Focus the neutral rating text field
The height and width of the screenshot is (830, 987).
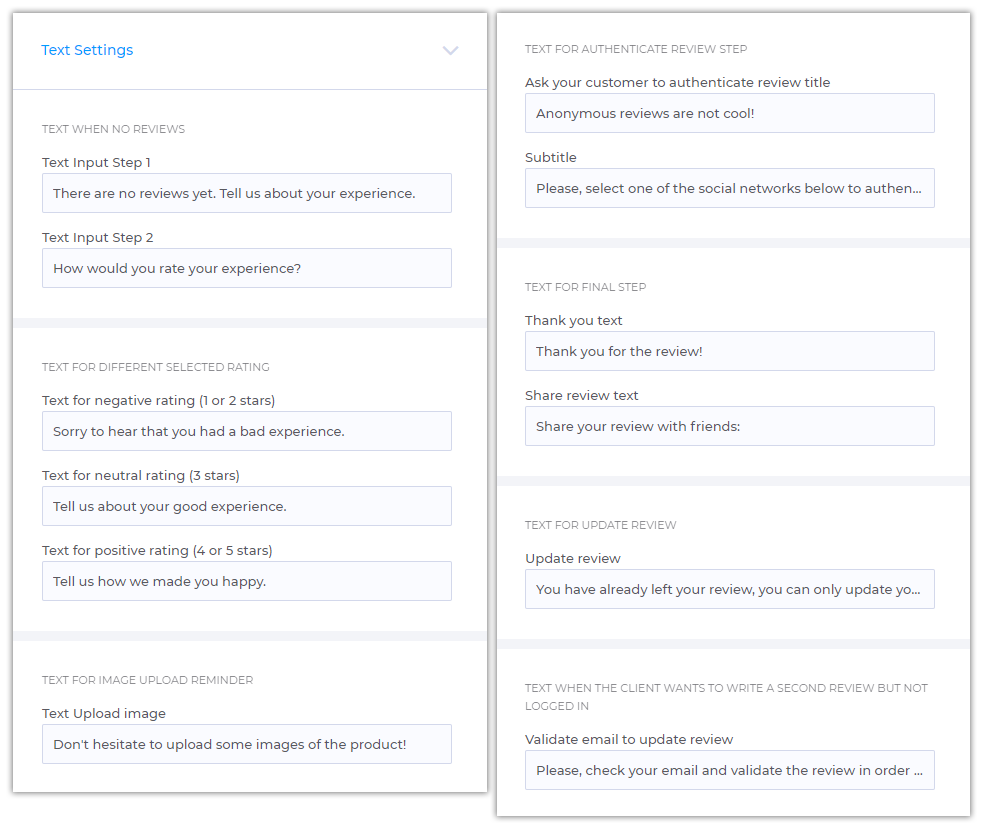pyautogui.click(x=247, y=506)
